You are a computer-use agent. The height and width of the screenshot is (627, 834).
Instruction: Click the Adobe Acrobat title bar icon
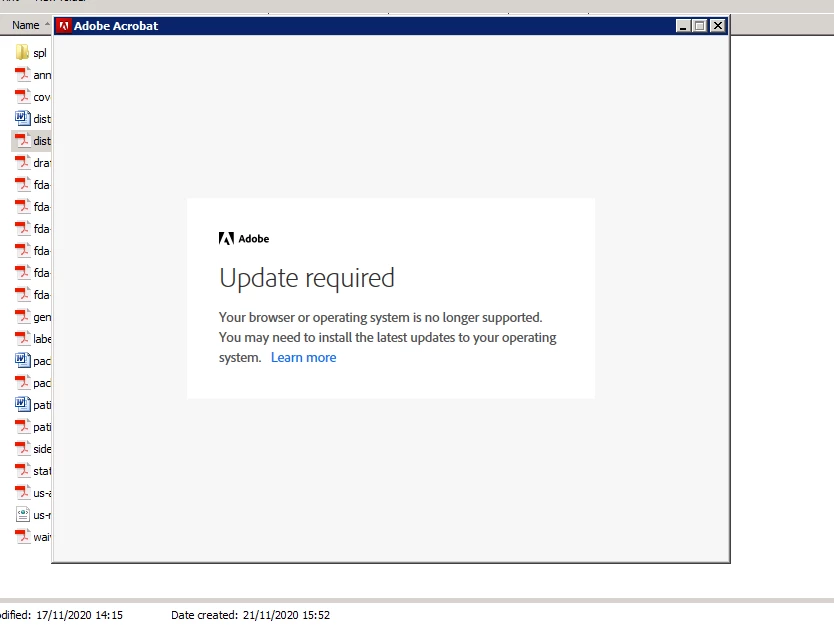pos(64,26)
